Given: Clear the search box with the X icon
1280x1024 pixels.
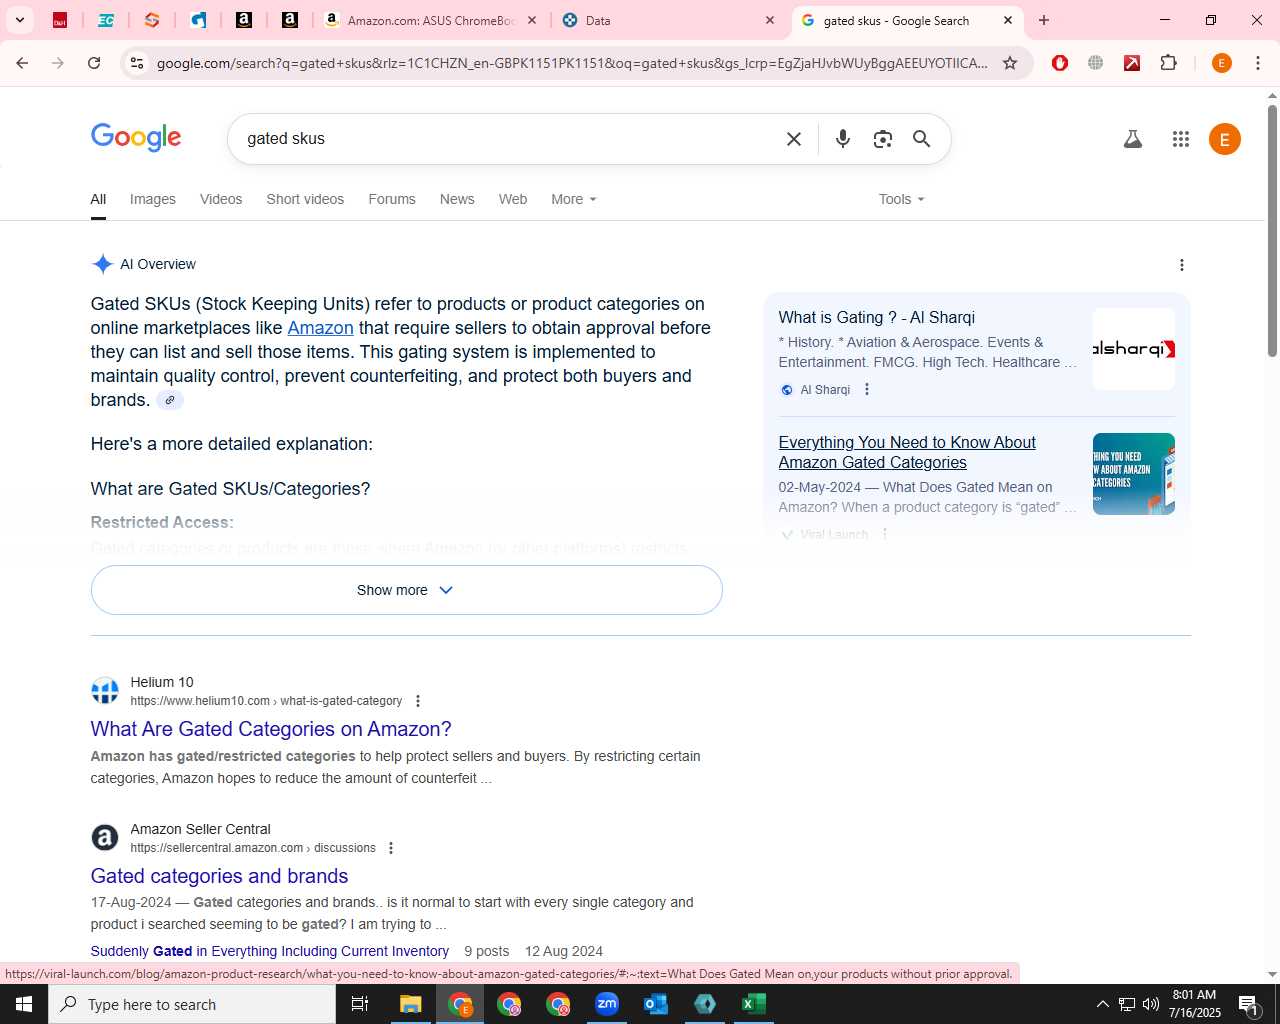Looking at the screenshot, I should [x=794, y=139].
